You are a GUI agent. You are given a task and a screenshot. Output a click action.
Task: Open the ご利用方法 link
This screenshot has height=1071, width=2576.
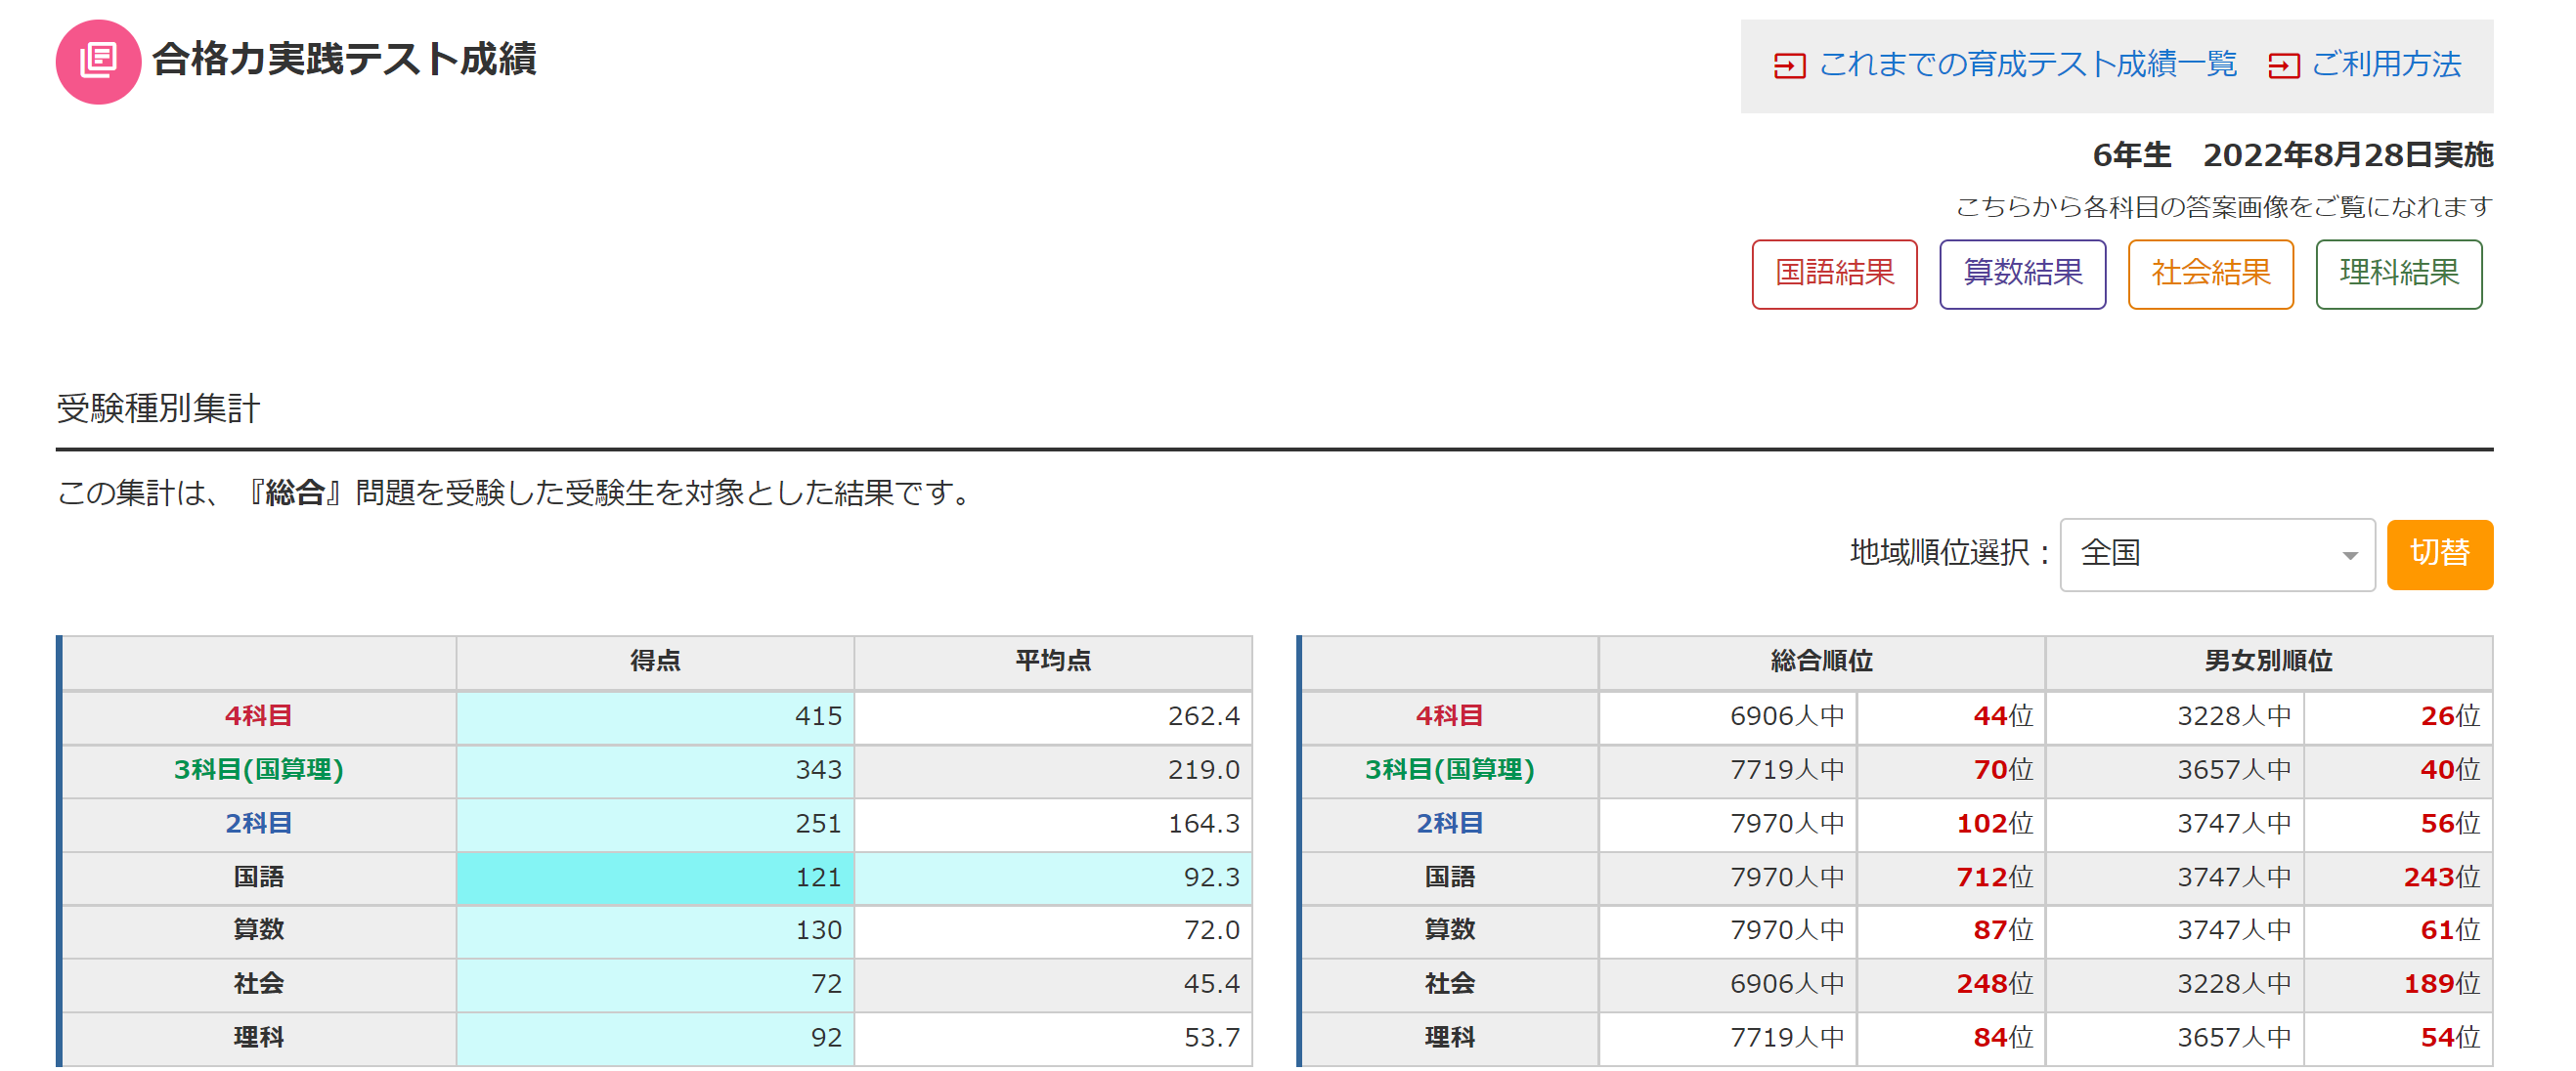[x=2385, y=64]
